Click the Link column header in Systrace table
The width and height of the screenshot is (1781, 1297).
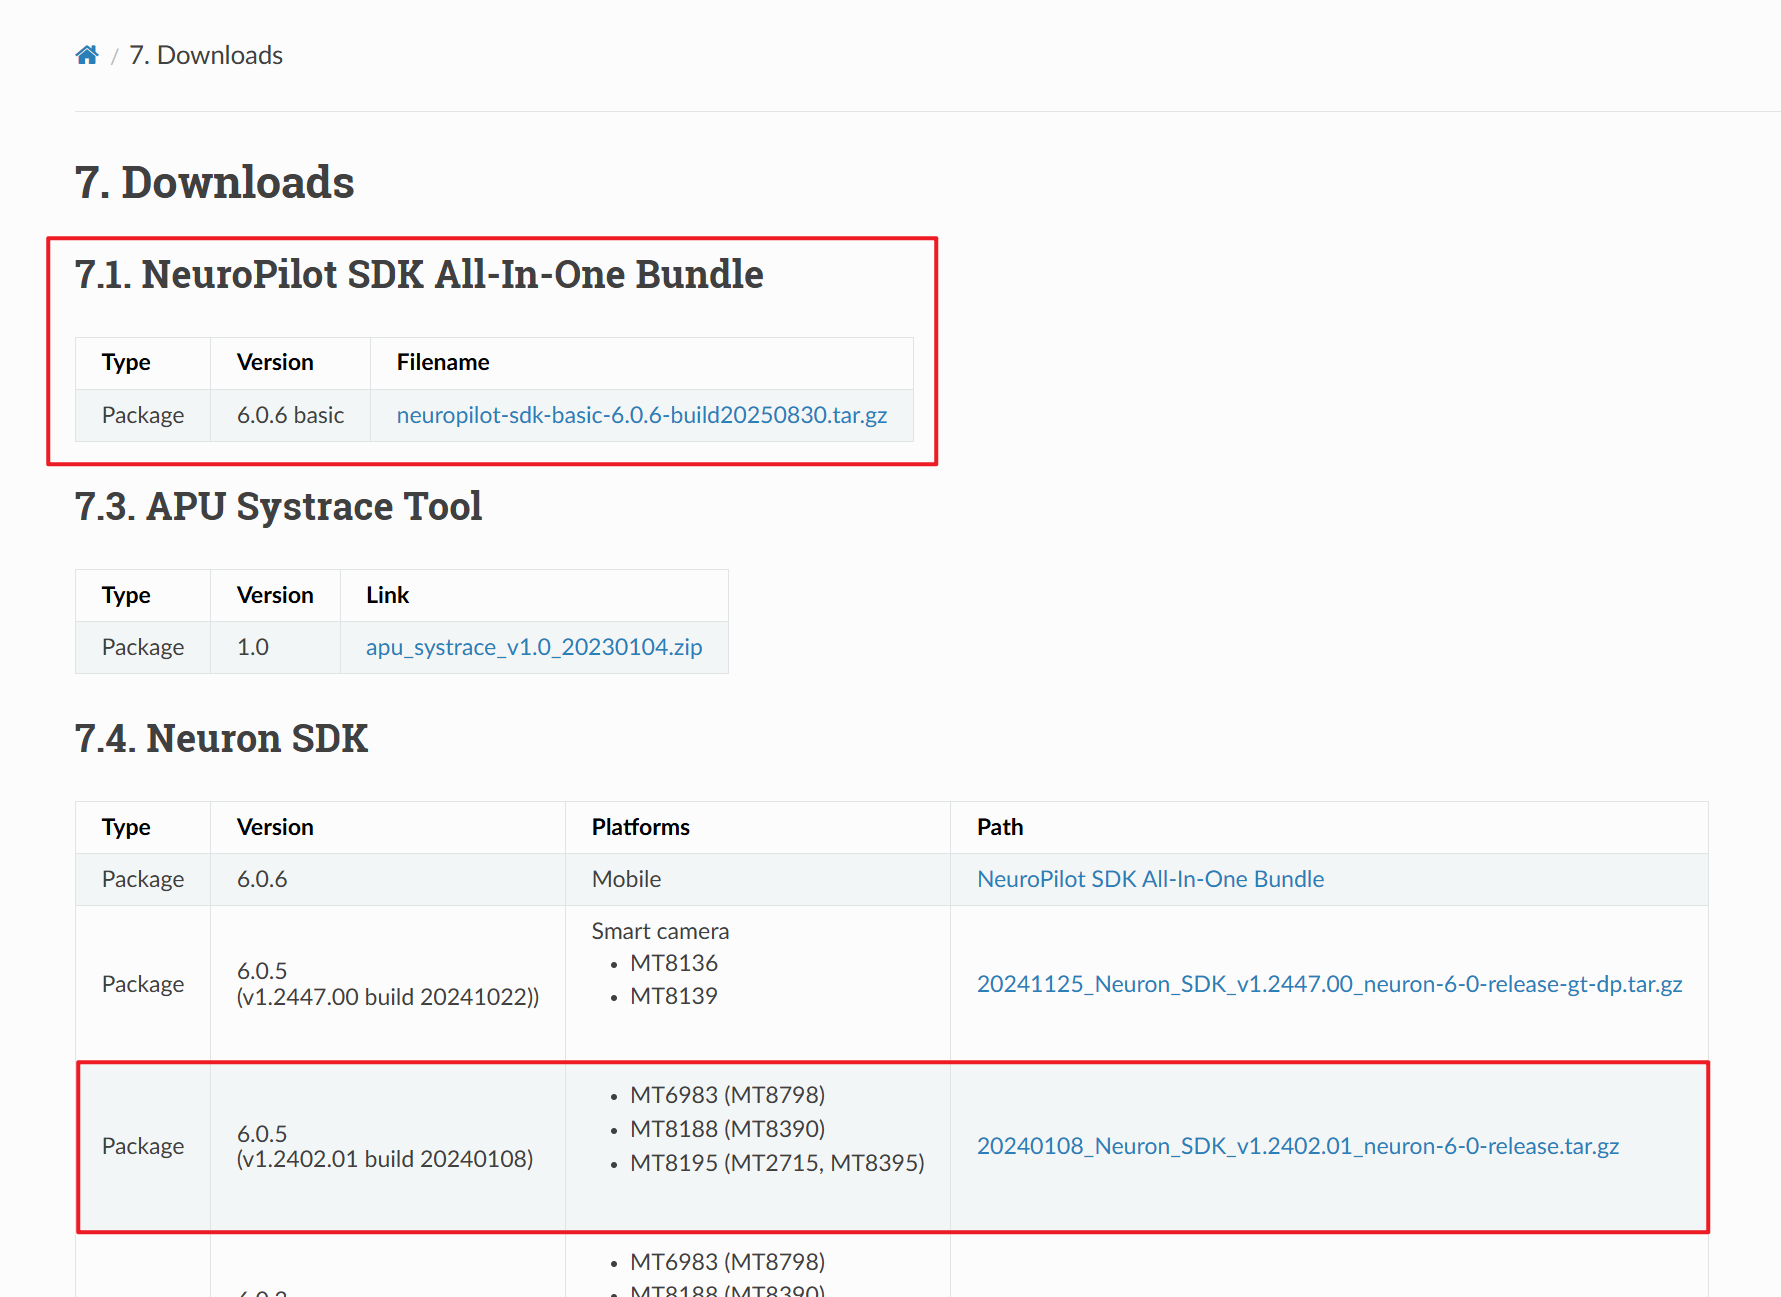tap(387, 595)
